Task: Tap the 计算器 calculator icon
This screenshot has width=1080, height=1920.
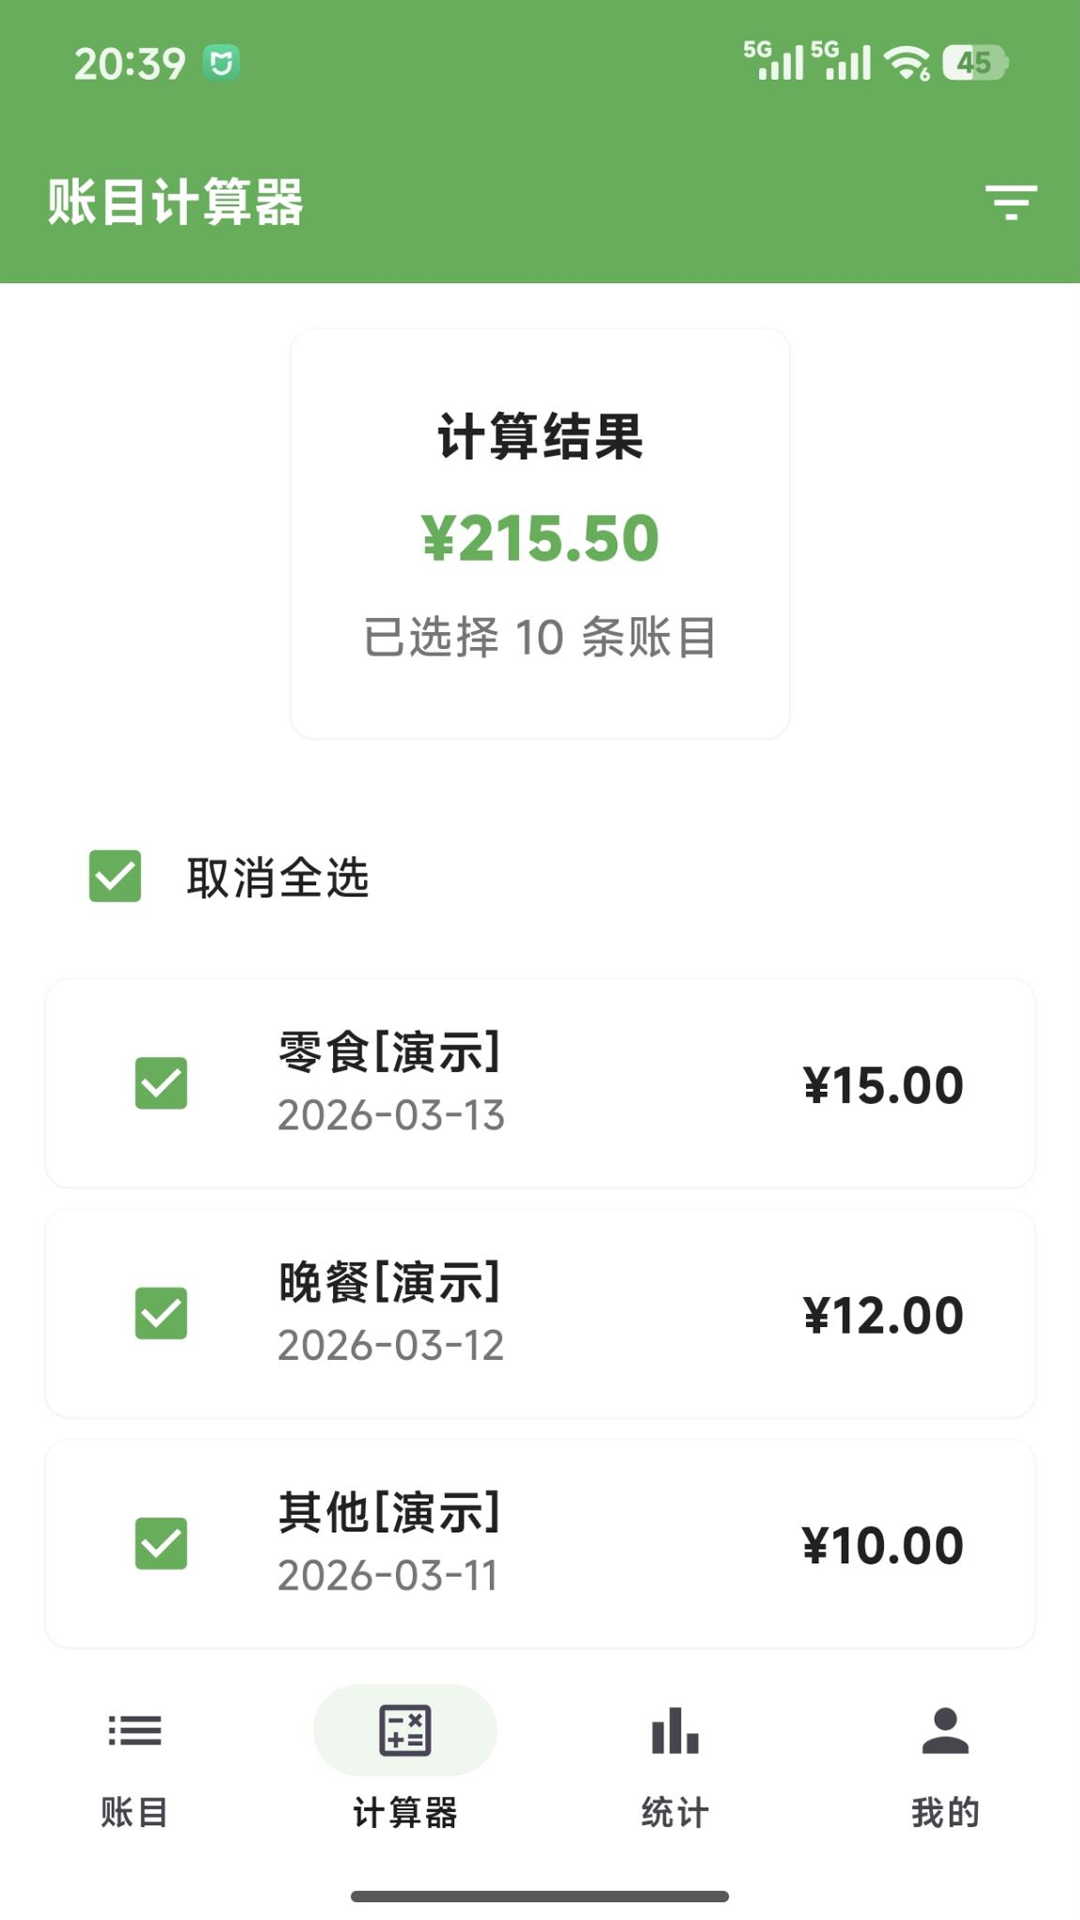Action: click(405, 1731)
